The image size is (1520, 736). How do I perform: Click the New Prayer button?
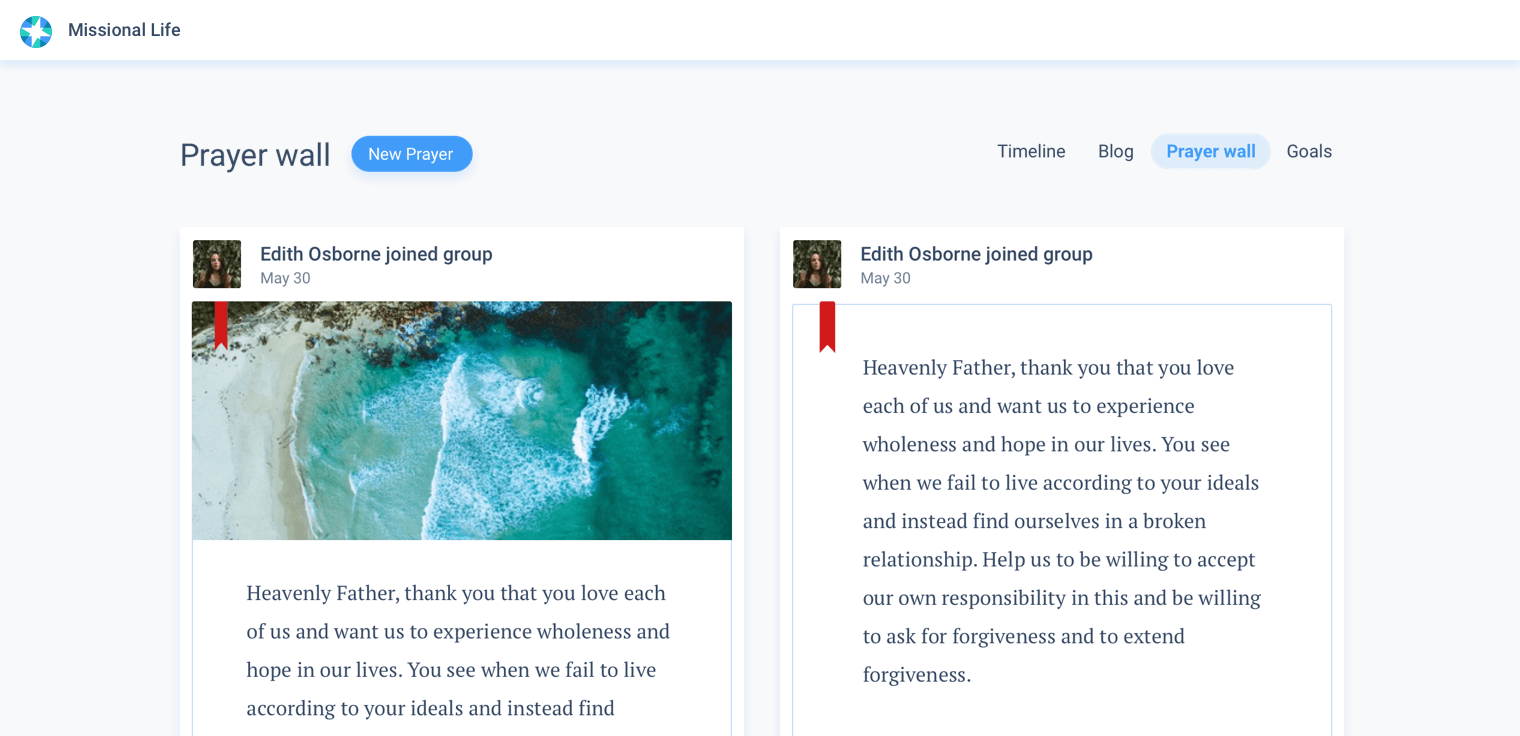pos(411,154)
